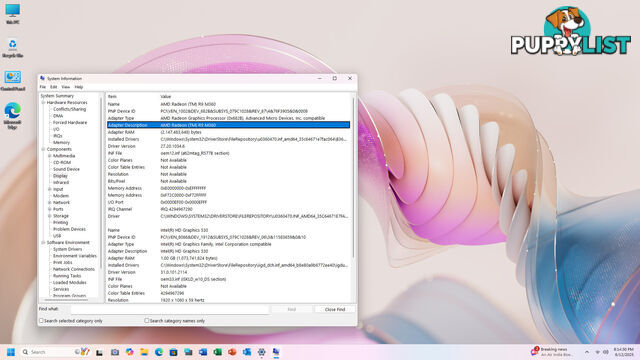Open This PC desktop icon

[13, 13]
